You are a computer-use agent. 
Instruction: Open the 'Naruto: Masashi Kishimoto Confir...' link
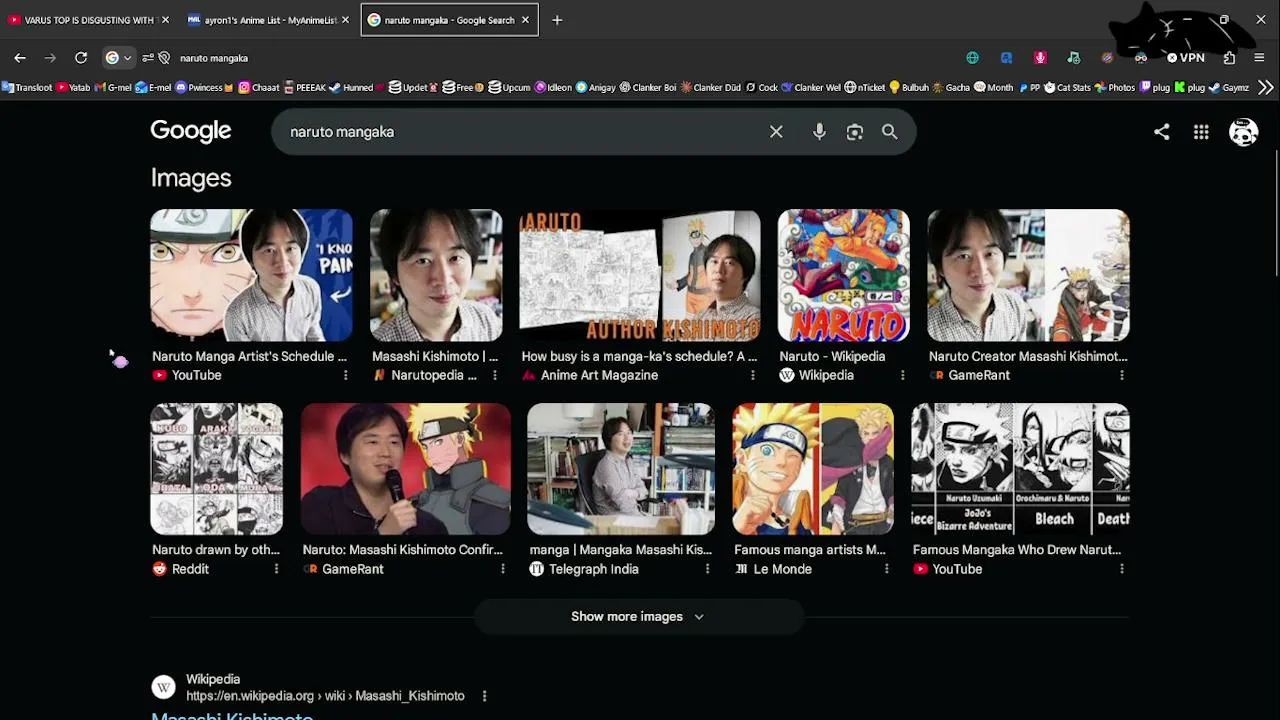point(402,550)
